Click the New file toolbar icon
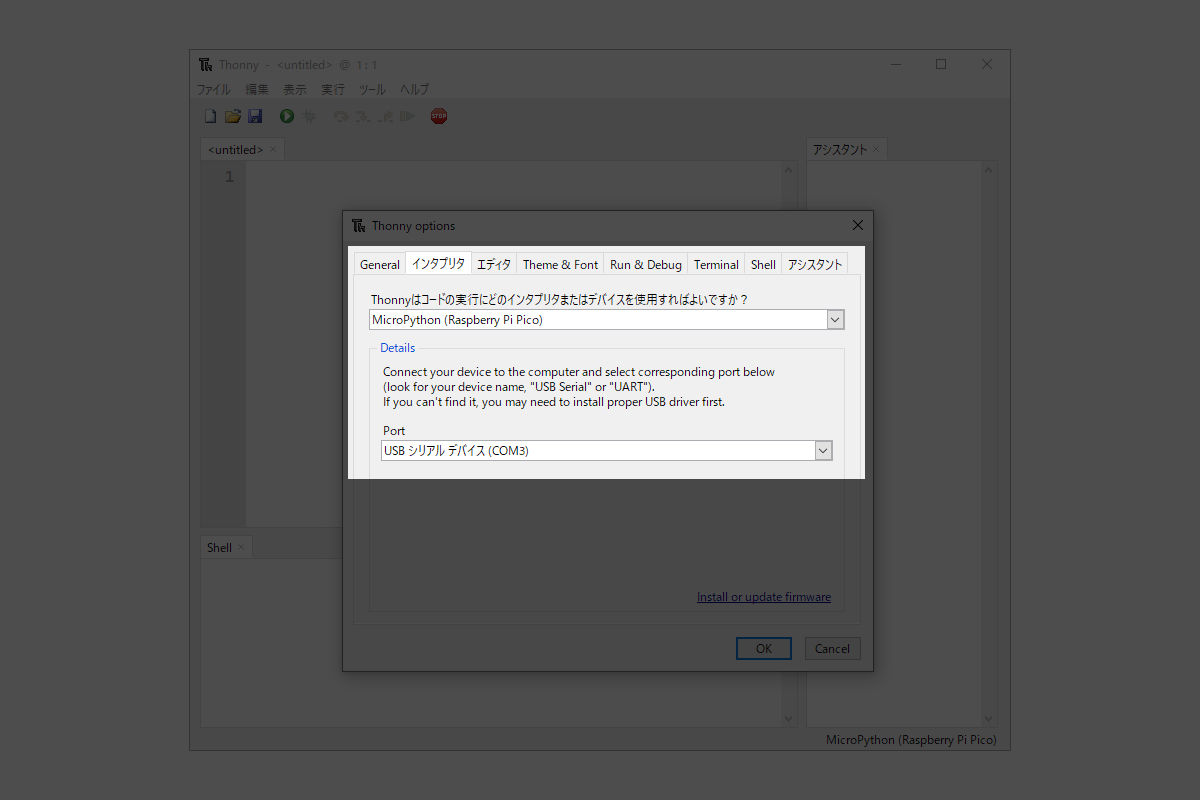This screenshot has width=1200, height=800. [210, 116]
